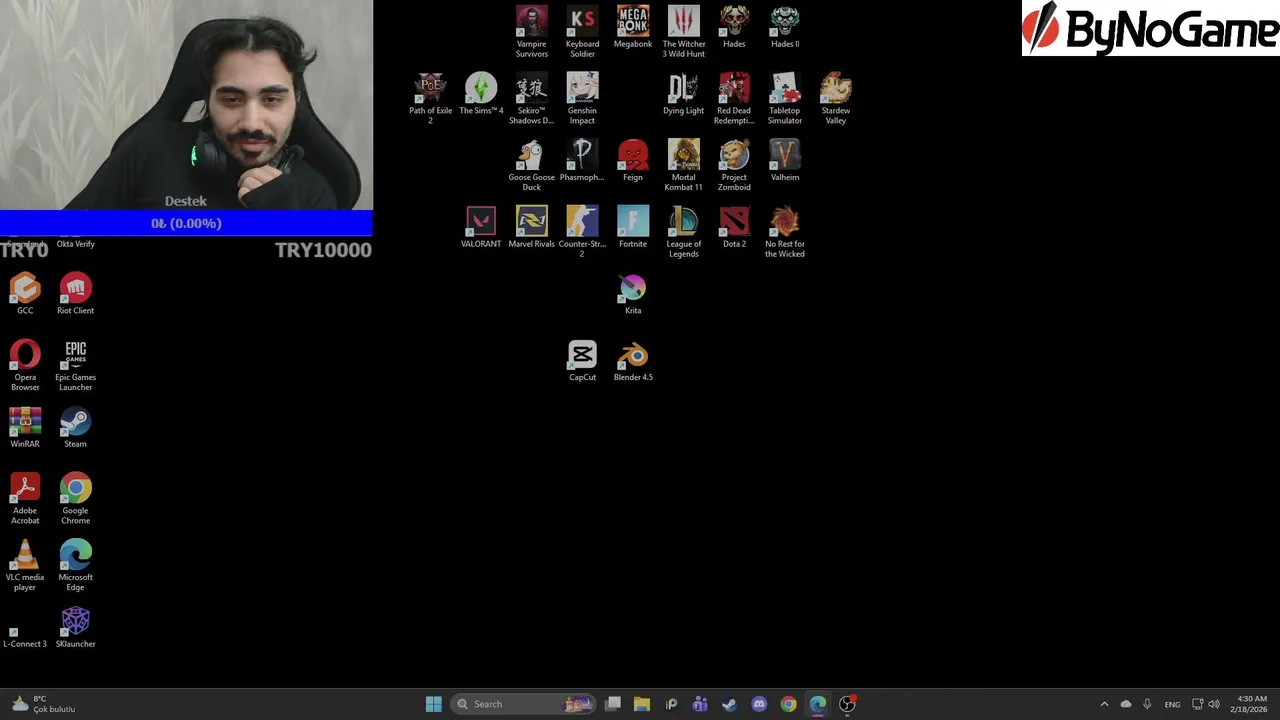Open Microsoft Teams from the taskbar
Image resolution: width=1280 pixels, height=720 pixels.
(x=700, y=704)
